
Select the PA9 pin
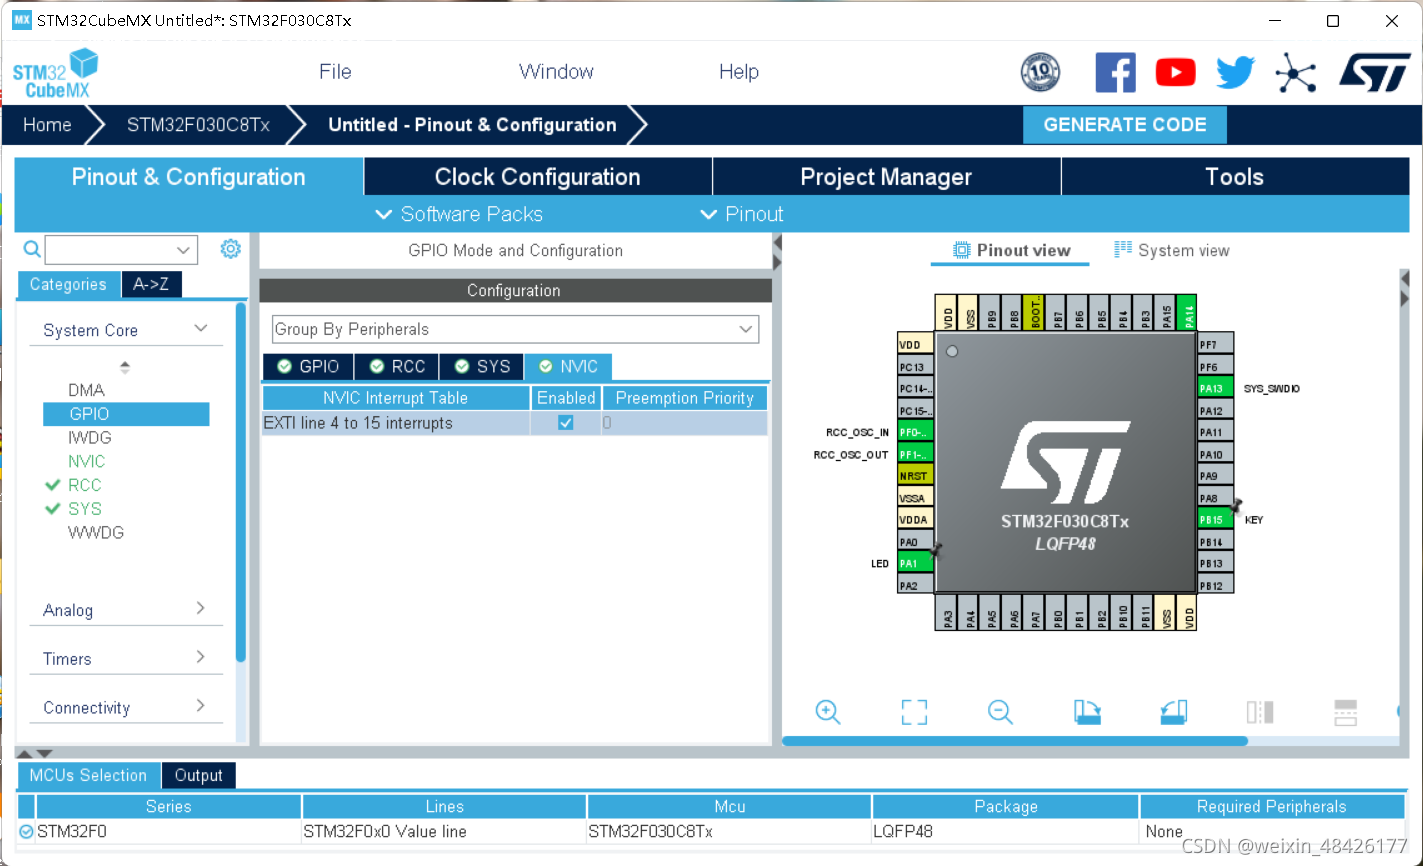coord(1215,476)
